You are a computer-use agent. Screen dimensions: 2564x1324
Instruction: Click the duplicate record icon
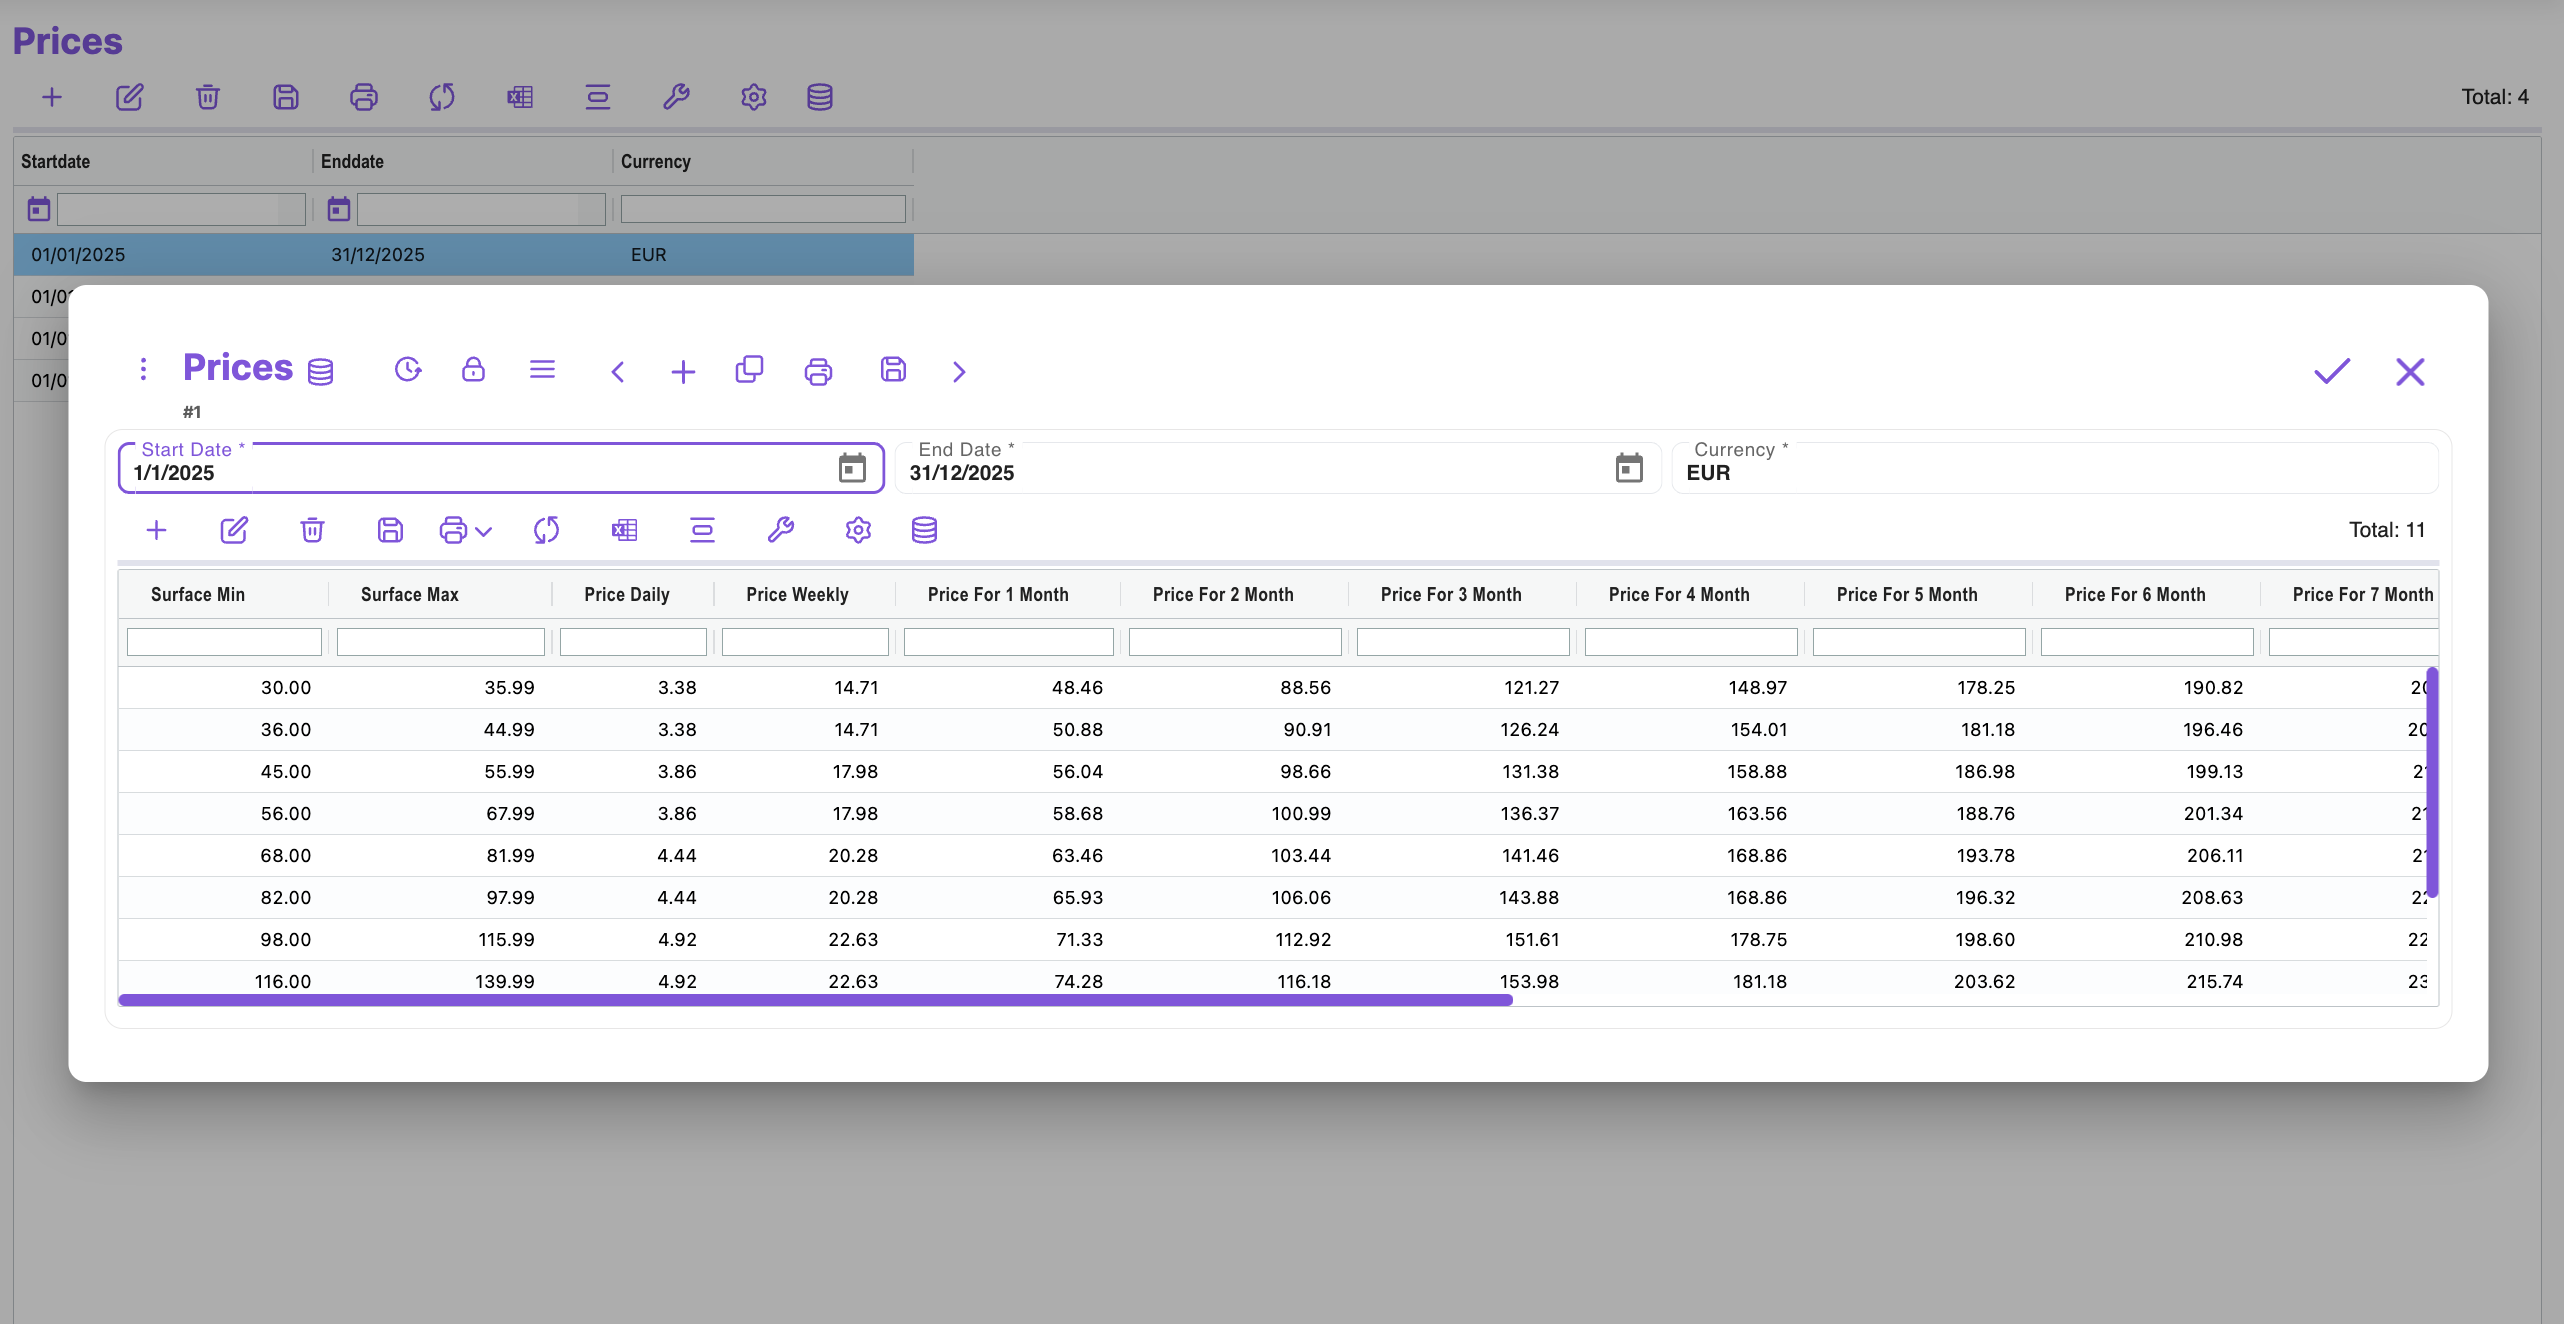[x=749, y=370]
